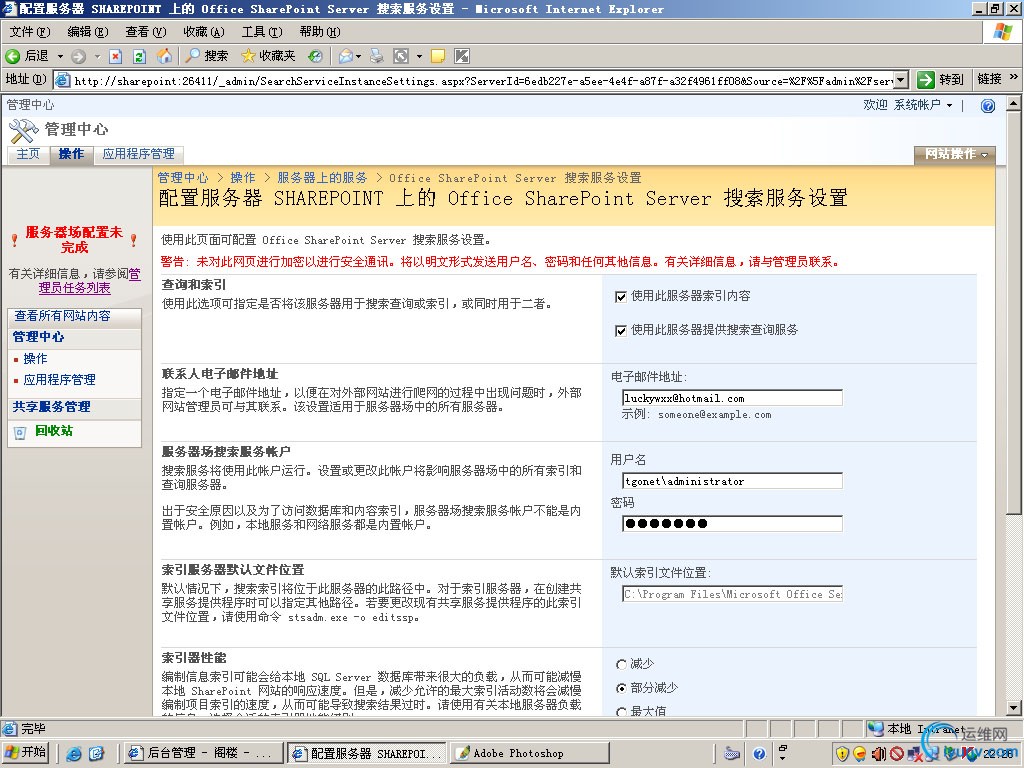Open 管理员任务列表 link in sidebar
Viewport: 1024px width, 768px height.
pos(74,288)
